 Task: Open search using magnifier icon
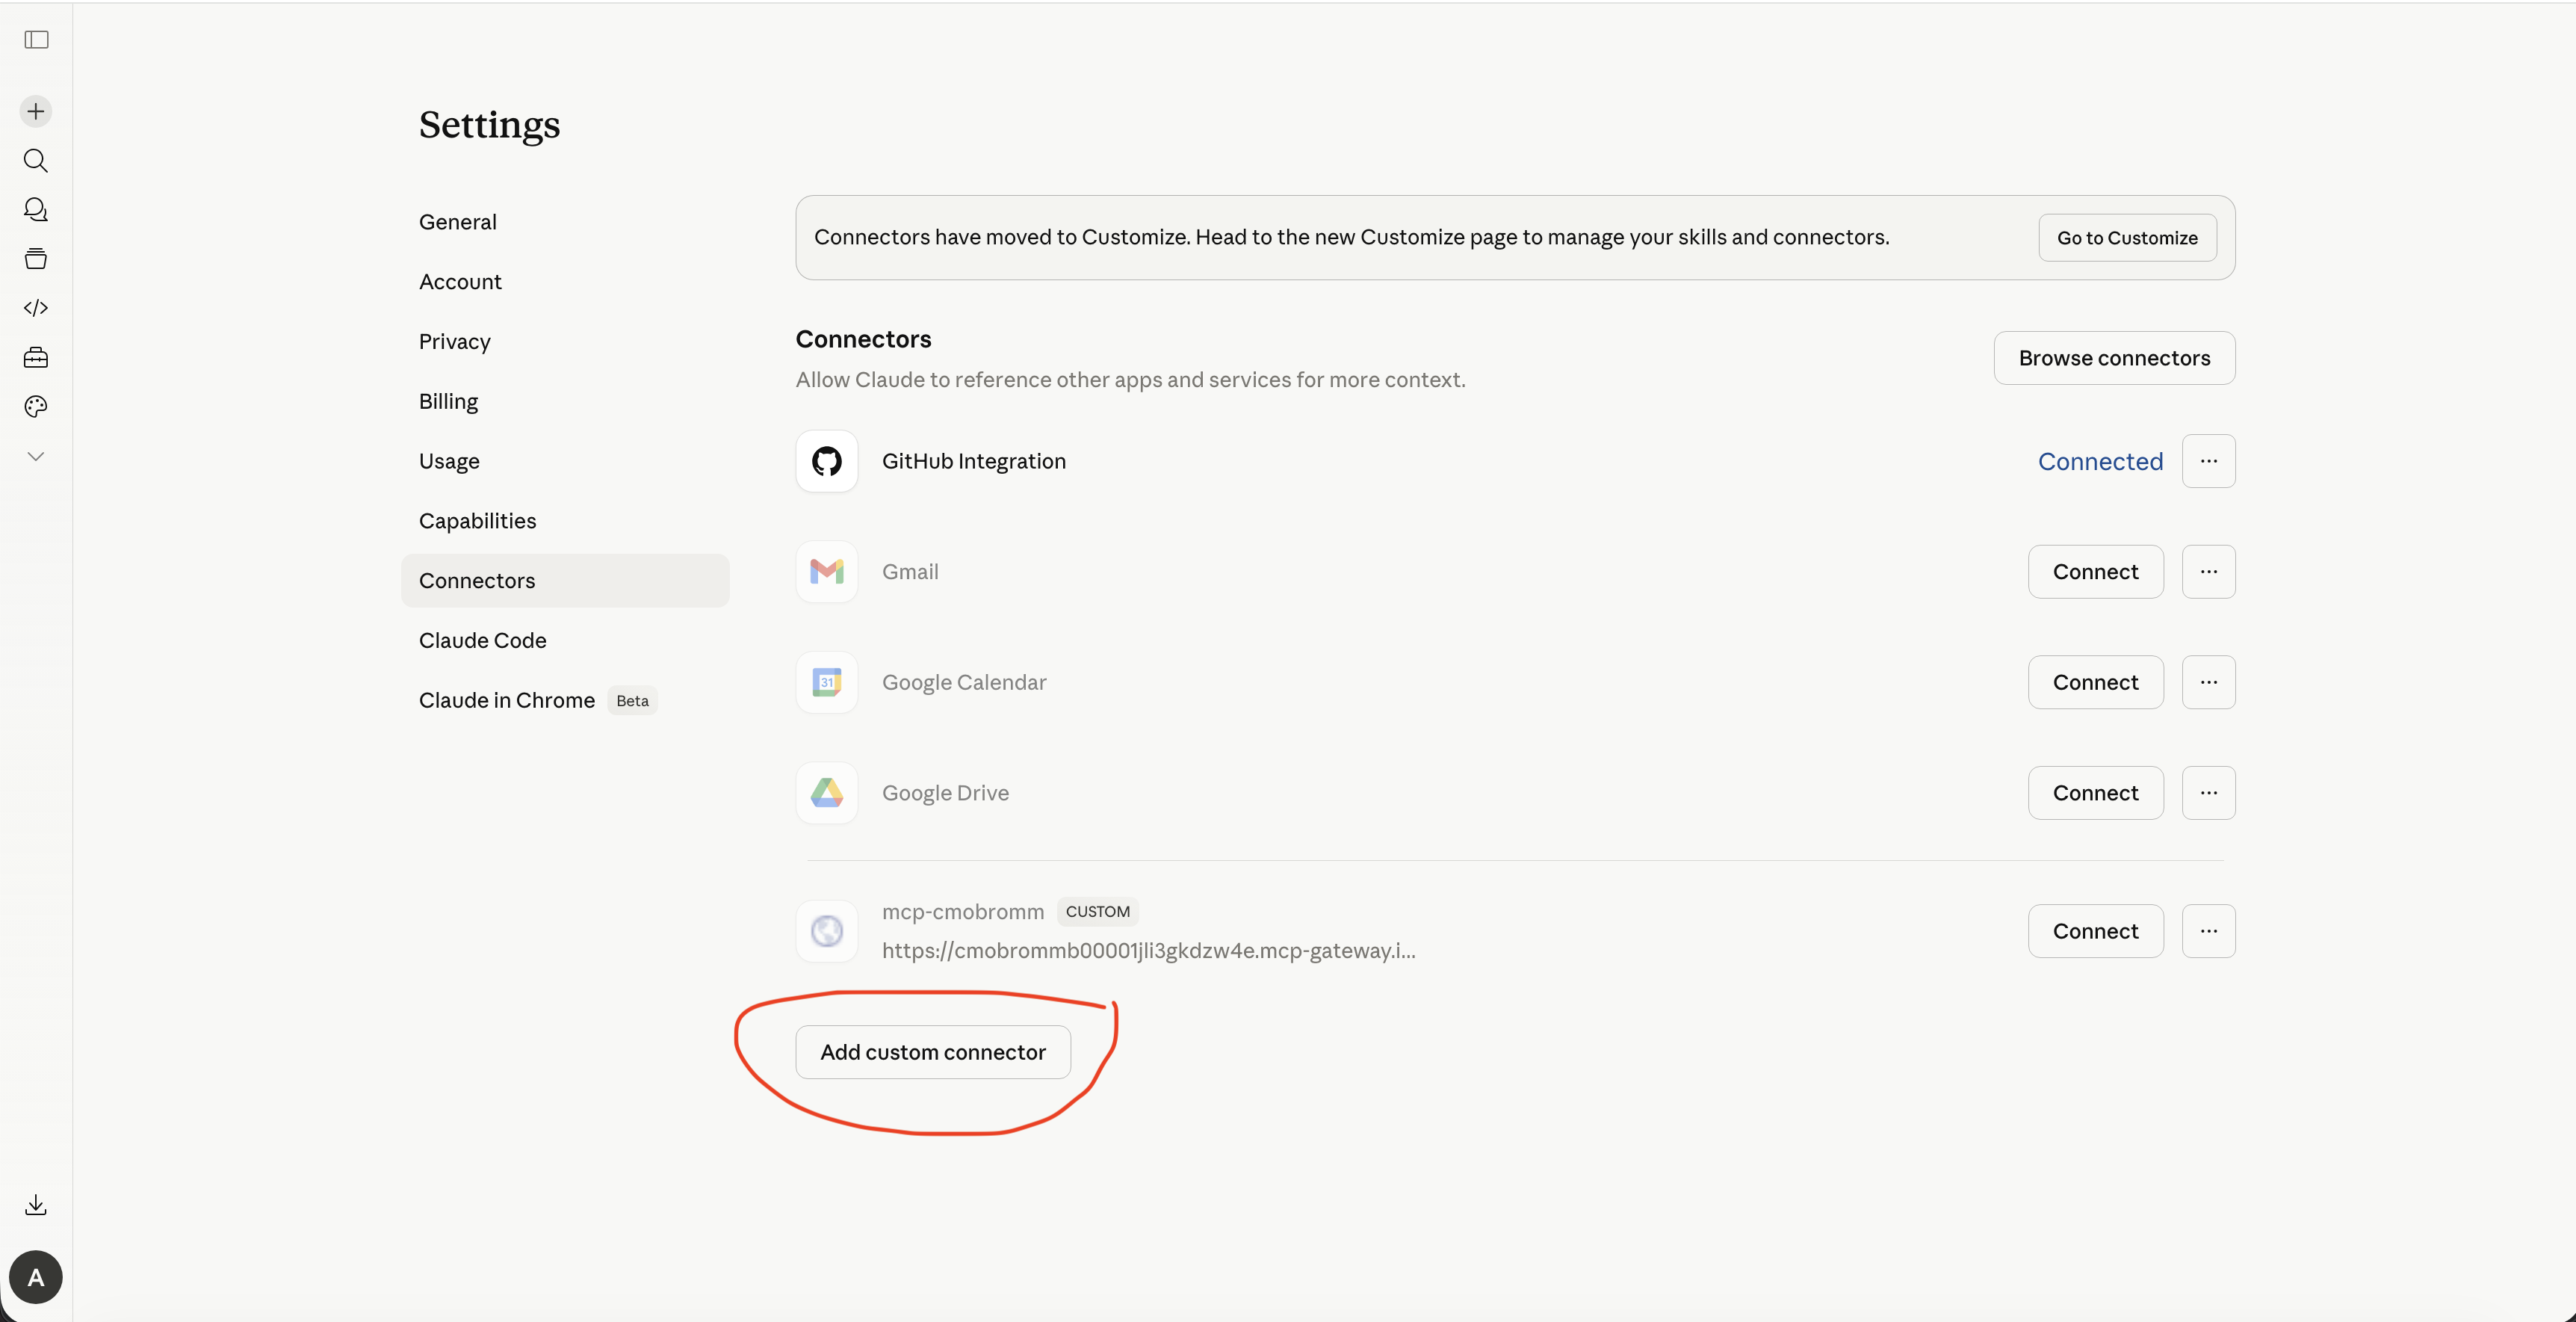tap(36, 160)
